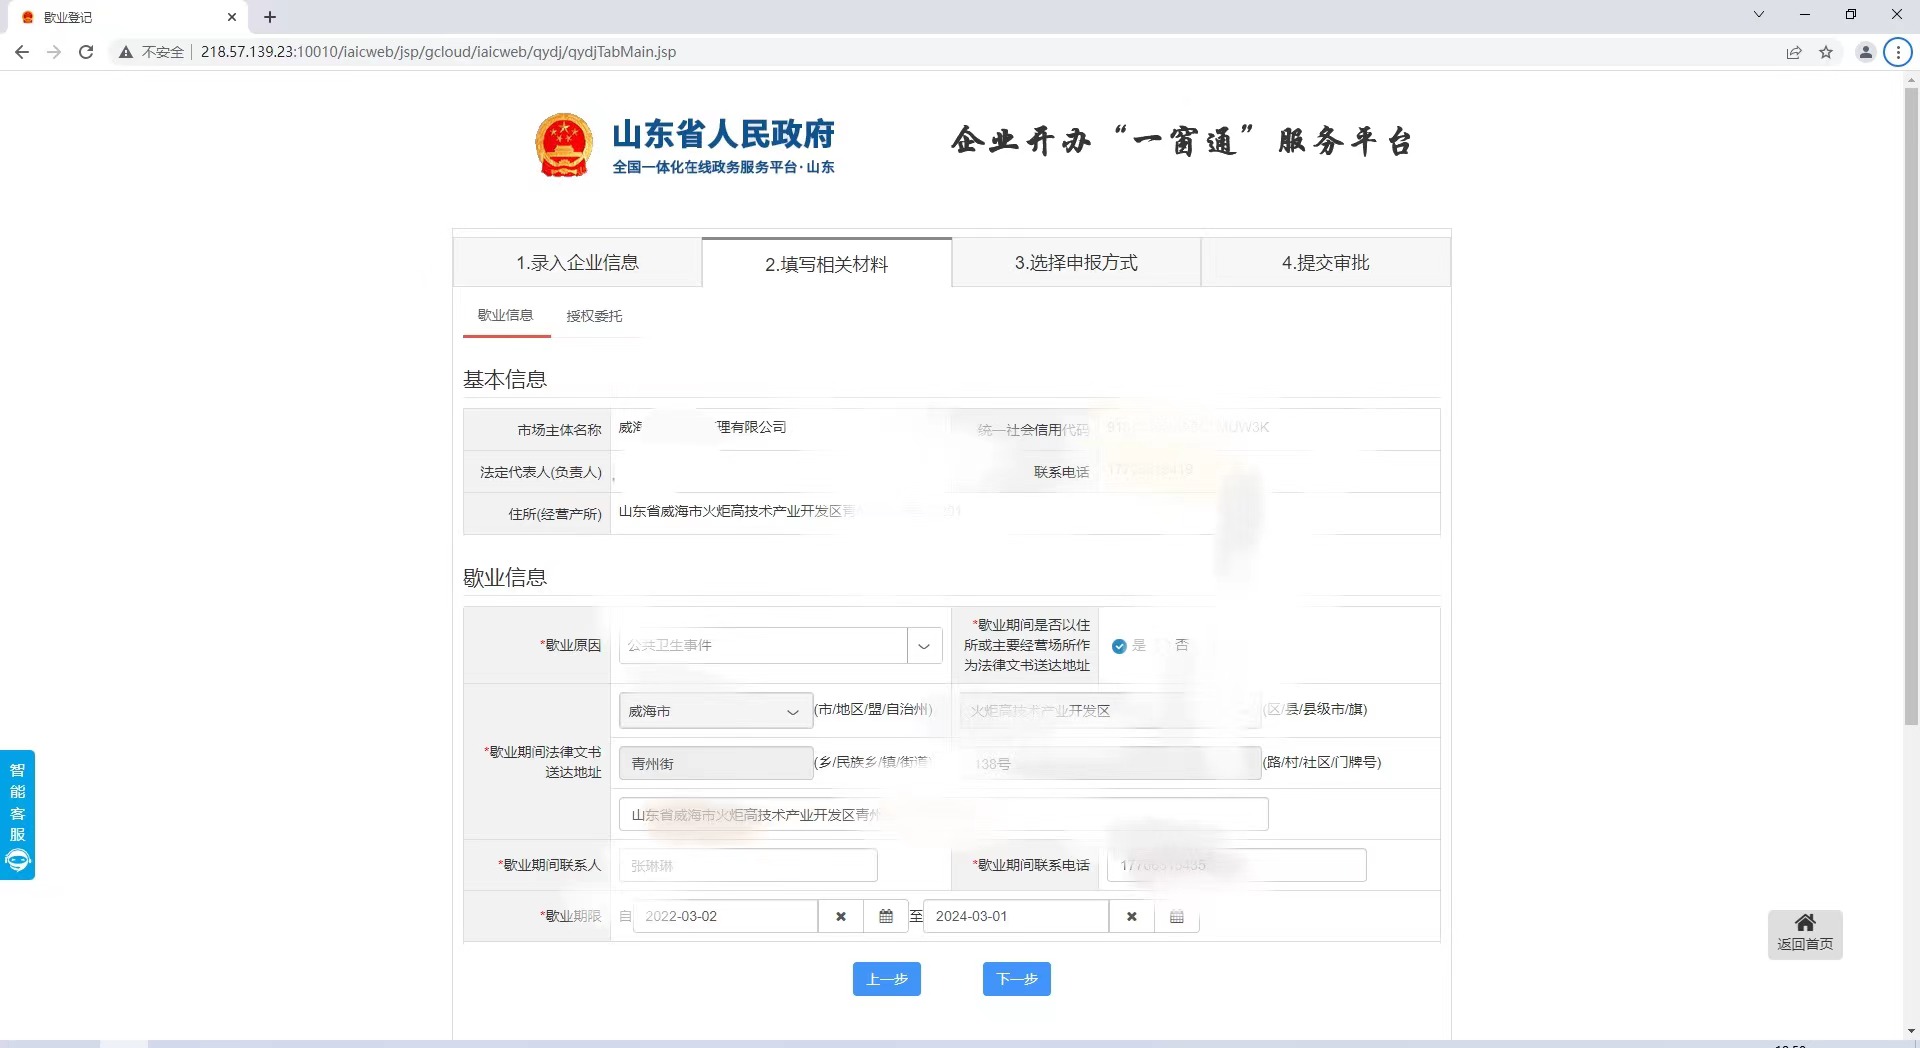Screen dimensions: 1920x1048
Task: Open calendar picker for end date
Action: click(1177, 916)
